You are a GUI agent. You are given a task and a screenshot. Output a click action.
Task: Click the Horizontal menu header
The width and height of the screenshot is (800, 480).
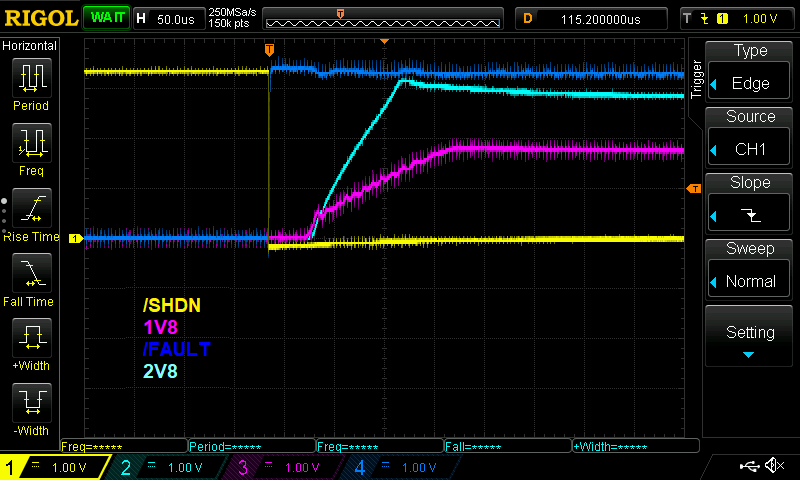click(x=29, y=46)
